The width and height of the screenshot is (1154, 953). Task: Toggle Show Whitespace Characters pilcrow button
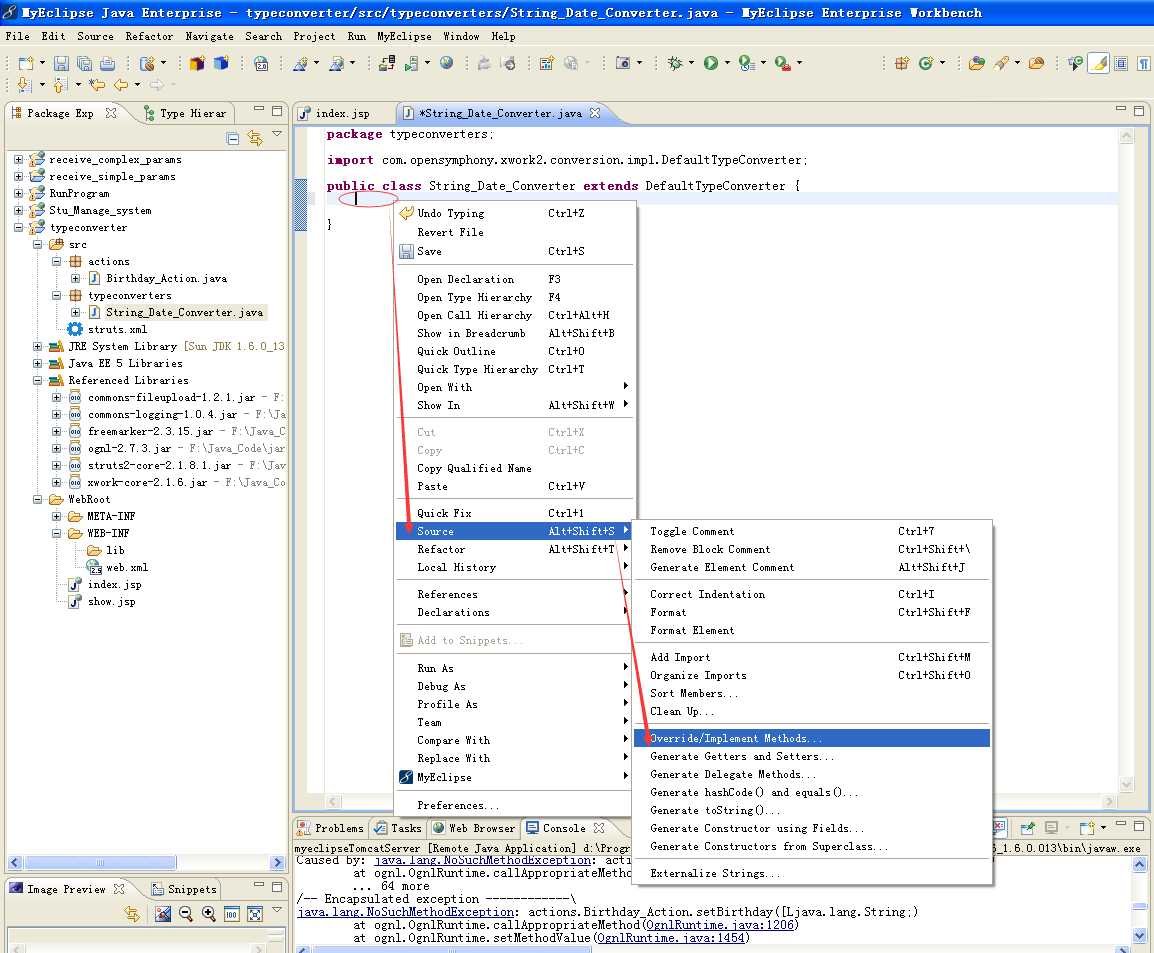tap(1143, 63)
